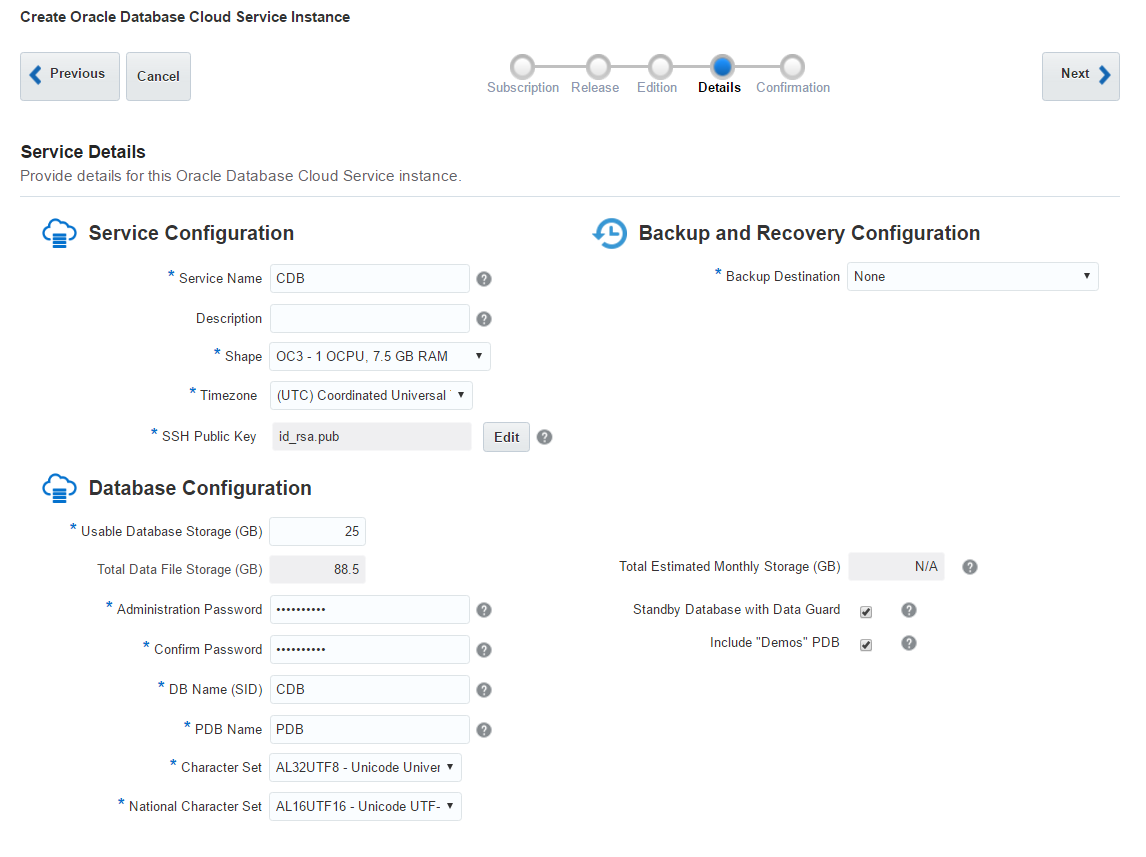Uncheck the Include "Demos" PDB checkbox
Screen dimensions: 1146x857
866,644
